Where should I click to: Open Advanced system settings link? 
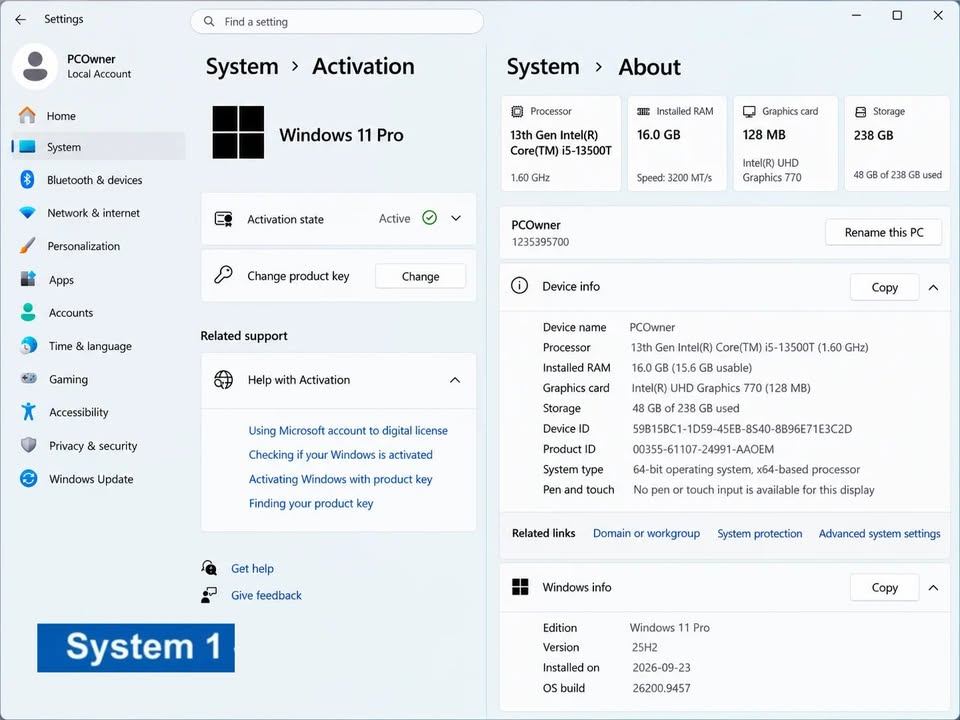879,533
